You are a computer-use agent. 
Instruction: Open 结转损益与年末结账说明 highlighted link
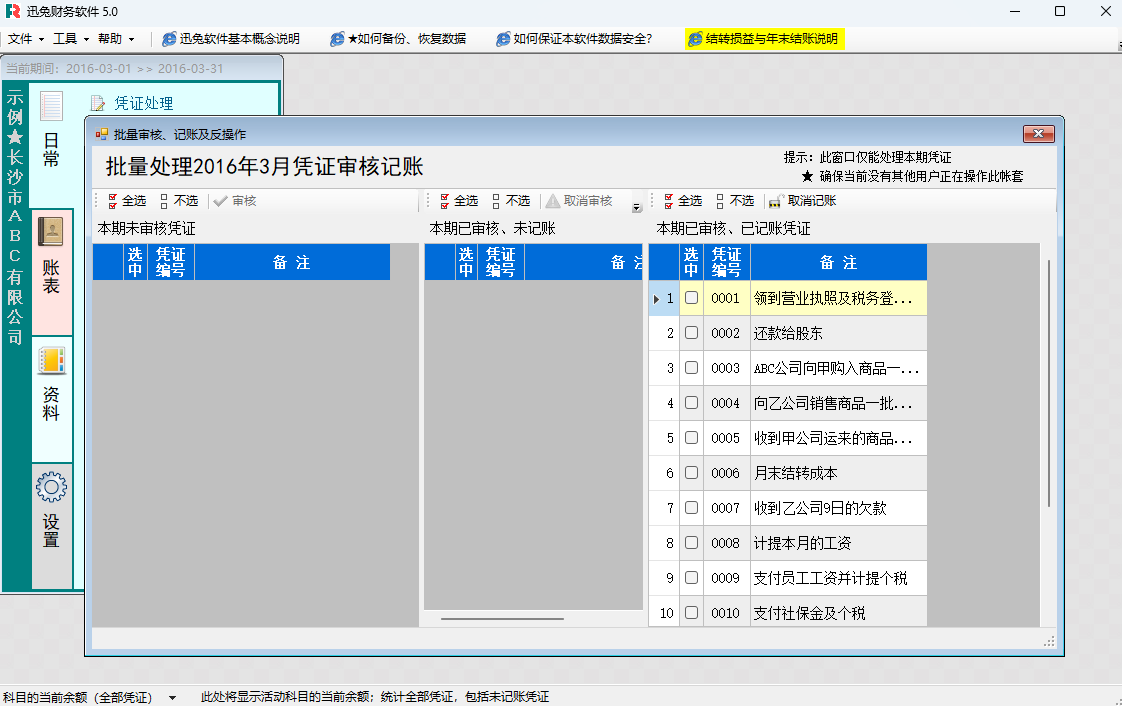[x=765, y=39]
